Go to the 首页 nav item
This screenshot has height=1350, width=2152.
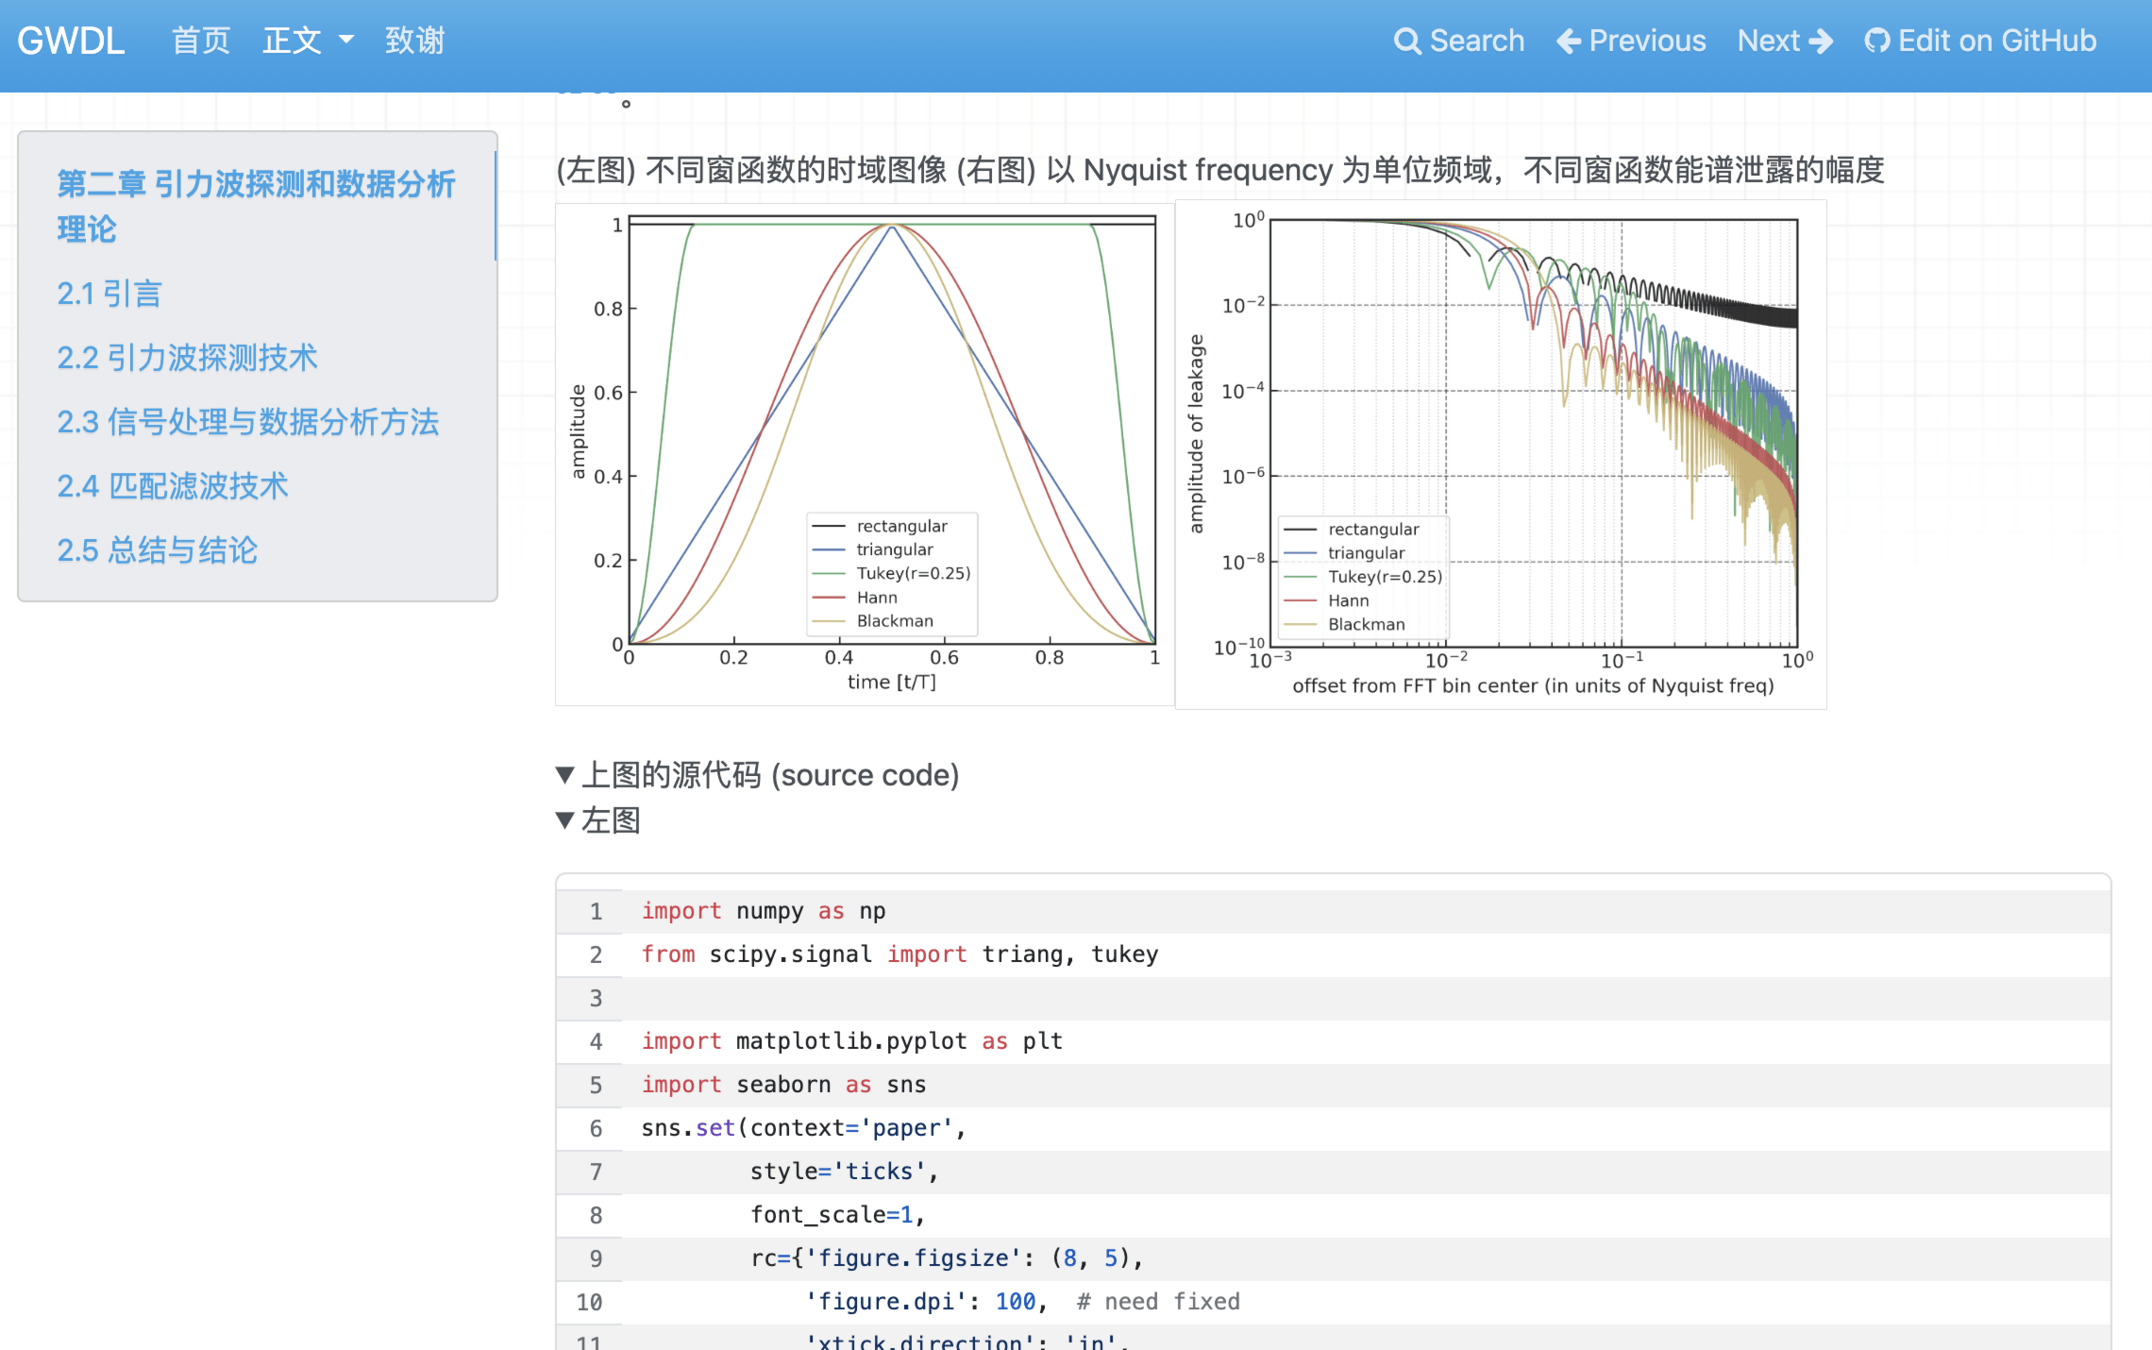coord(200,41)
